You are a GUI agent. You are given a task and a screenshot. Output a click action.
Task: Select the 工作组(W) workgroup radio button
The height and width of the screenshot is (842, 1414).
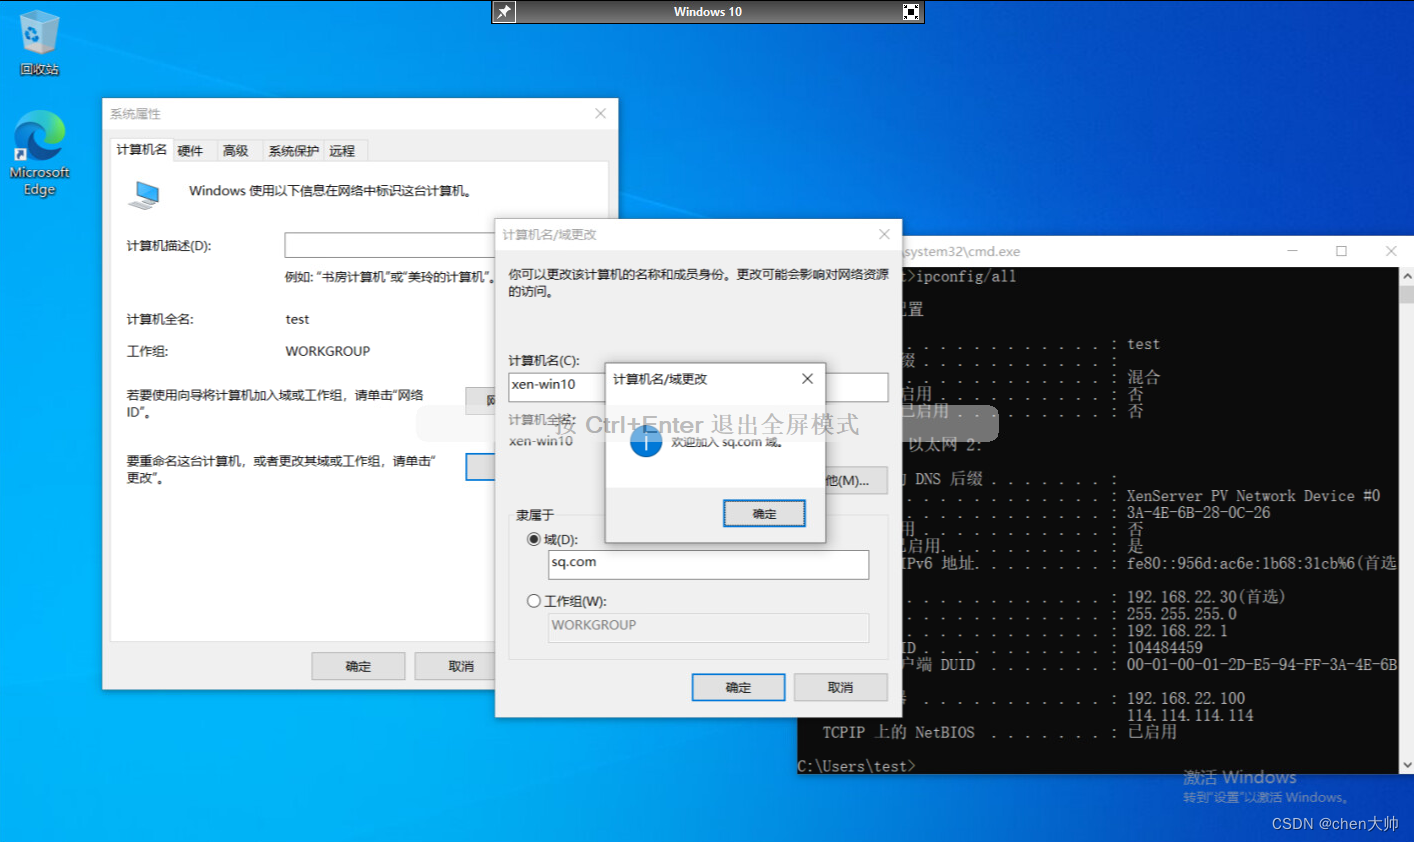pos(534,601)
